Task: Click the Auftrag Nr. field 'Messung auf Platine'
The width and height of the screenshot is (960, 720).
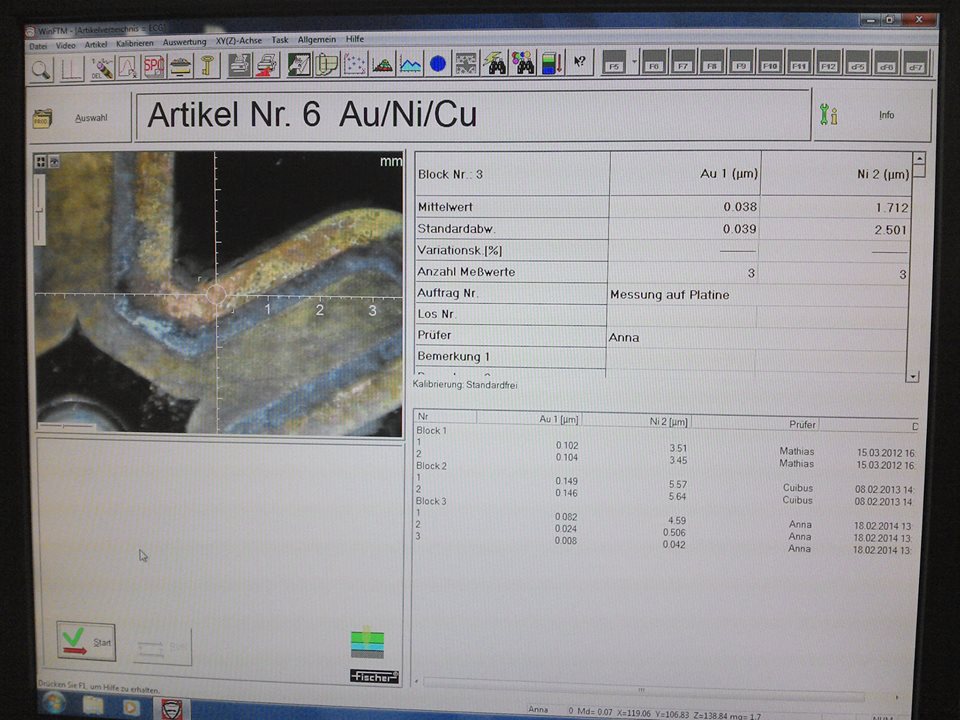Action: tap(758, 294)
